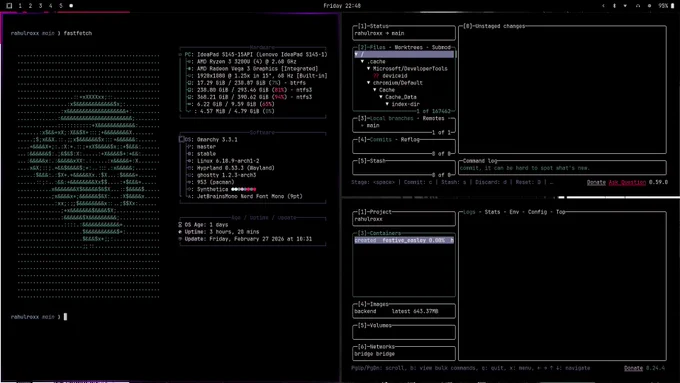
Task: Switch to the Files tab in lazygit
Action: [x=377, y=47]
